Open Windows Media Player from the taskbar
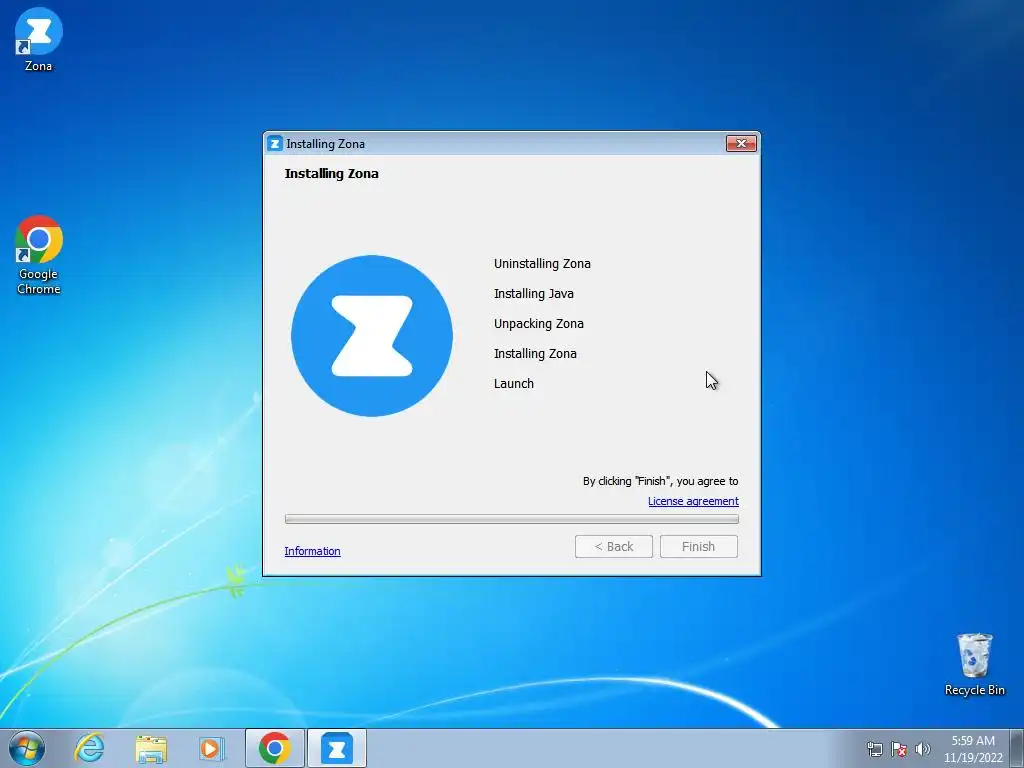The width and height of the screenshot is (1024, 768). pos(212,748)
